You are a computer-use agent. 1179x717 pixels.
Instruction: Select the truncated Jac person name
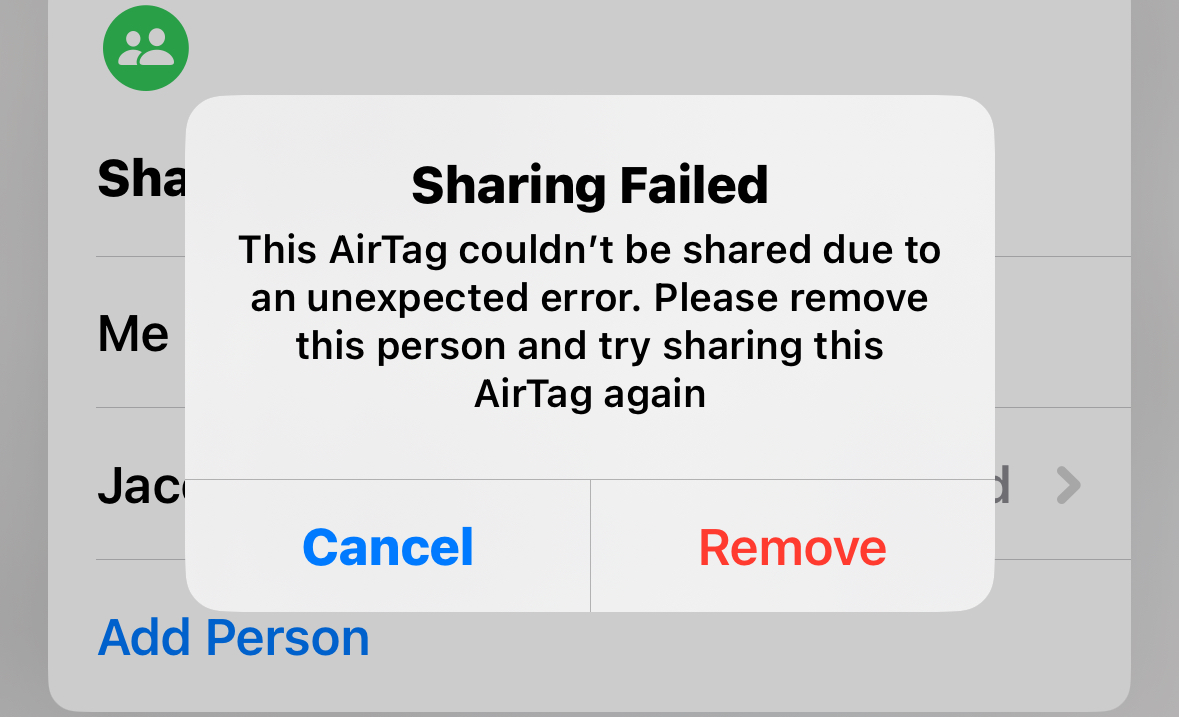coord(141,486)
